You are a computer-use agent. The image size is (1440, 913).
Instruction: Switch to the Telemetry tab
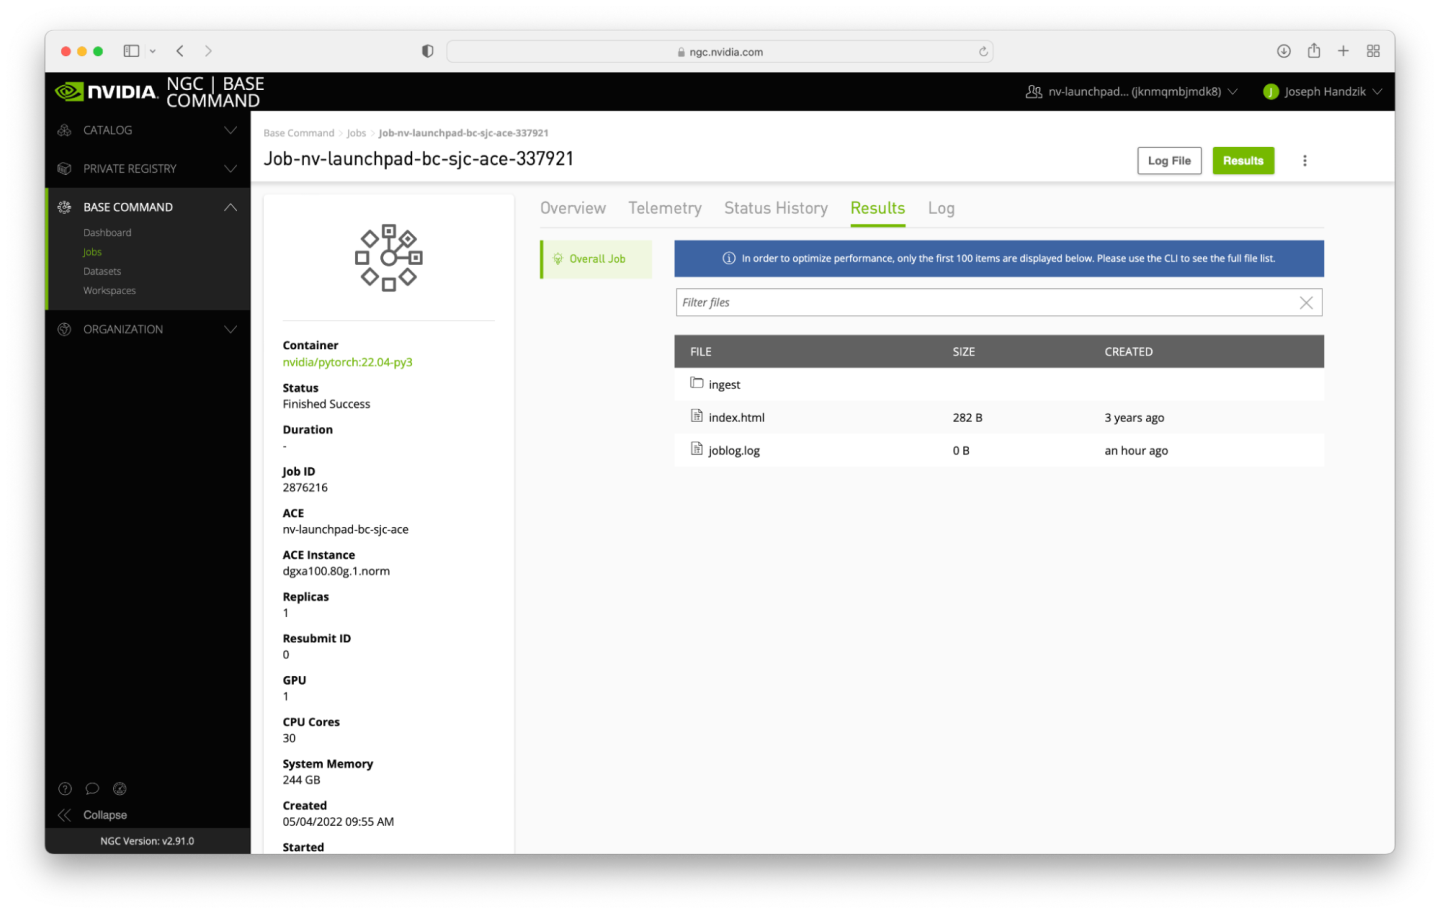pyautogui.click(x=664, y=208)
